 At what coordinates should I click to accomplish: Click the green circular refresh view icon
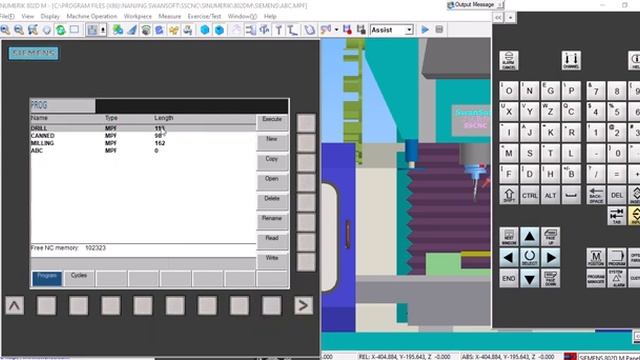tap(60, 30)
